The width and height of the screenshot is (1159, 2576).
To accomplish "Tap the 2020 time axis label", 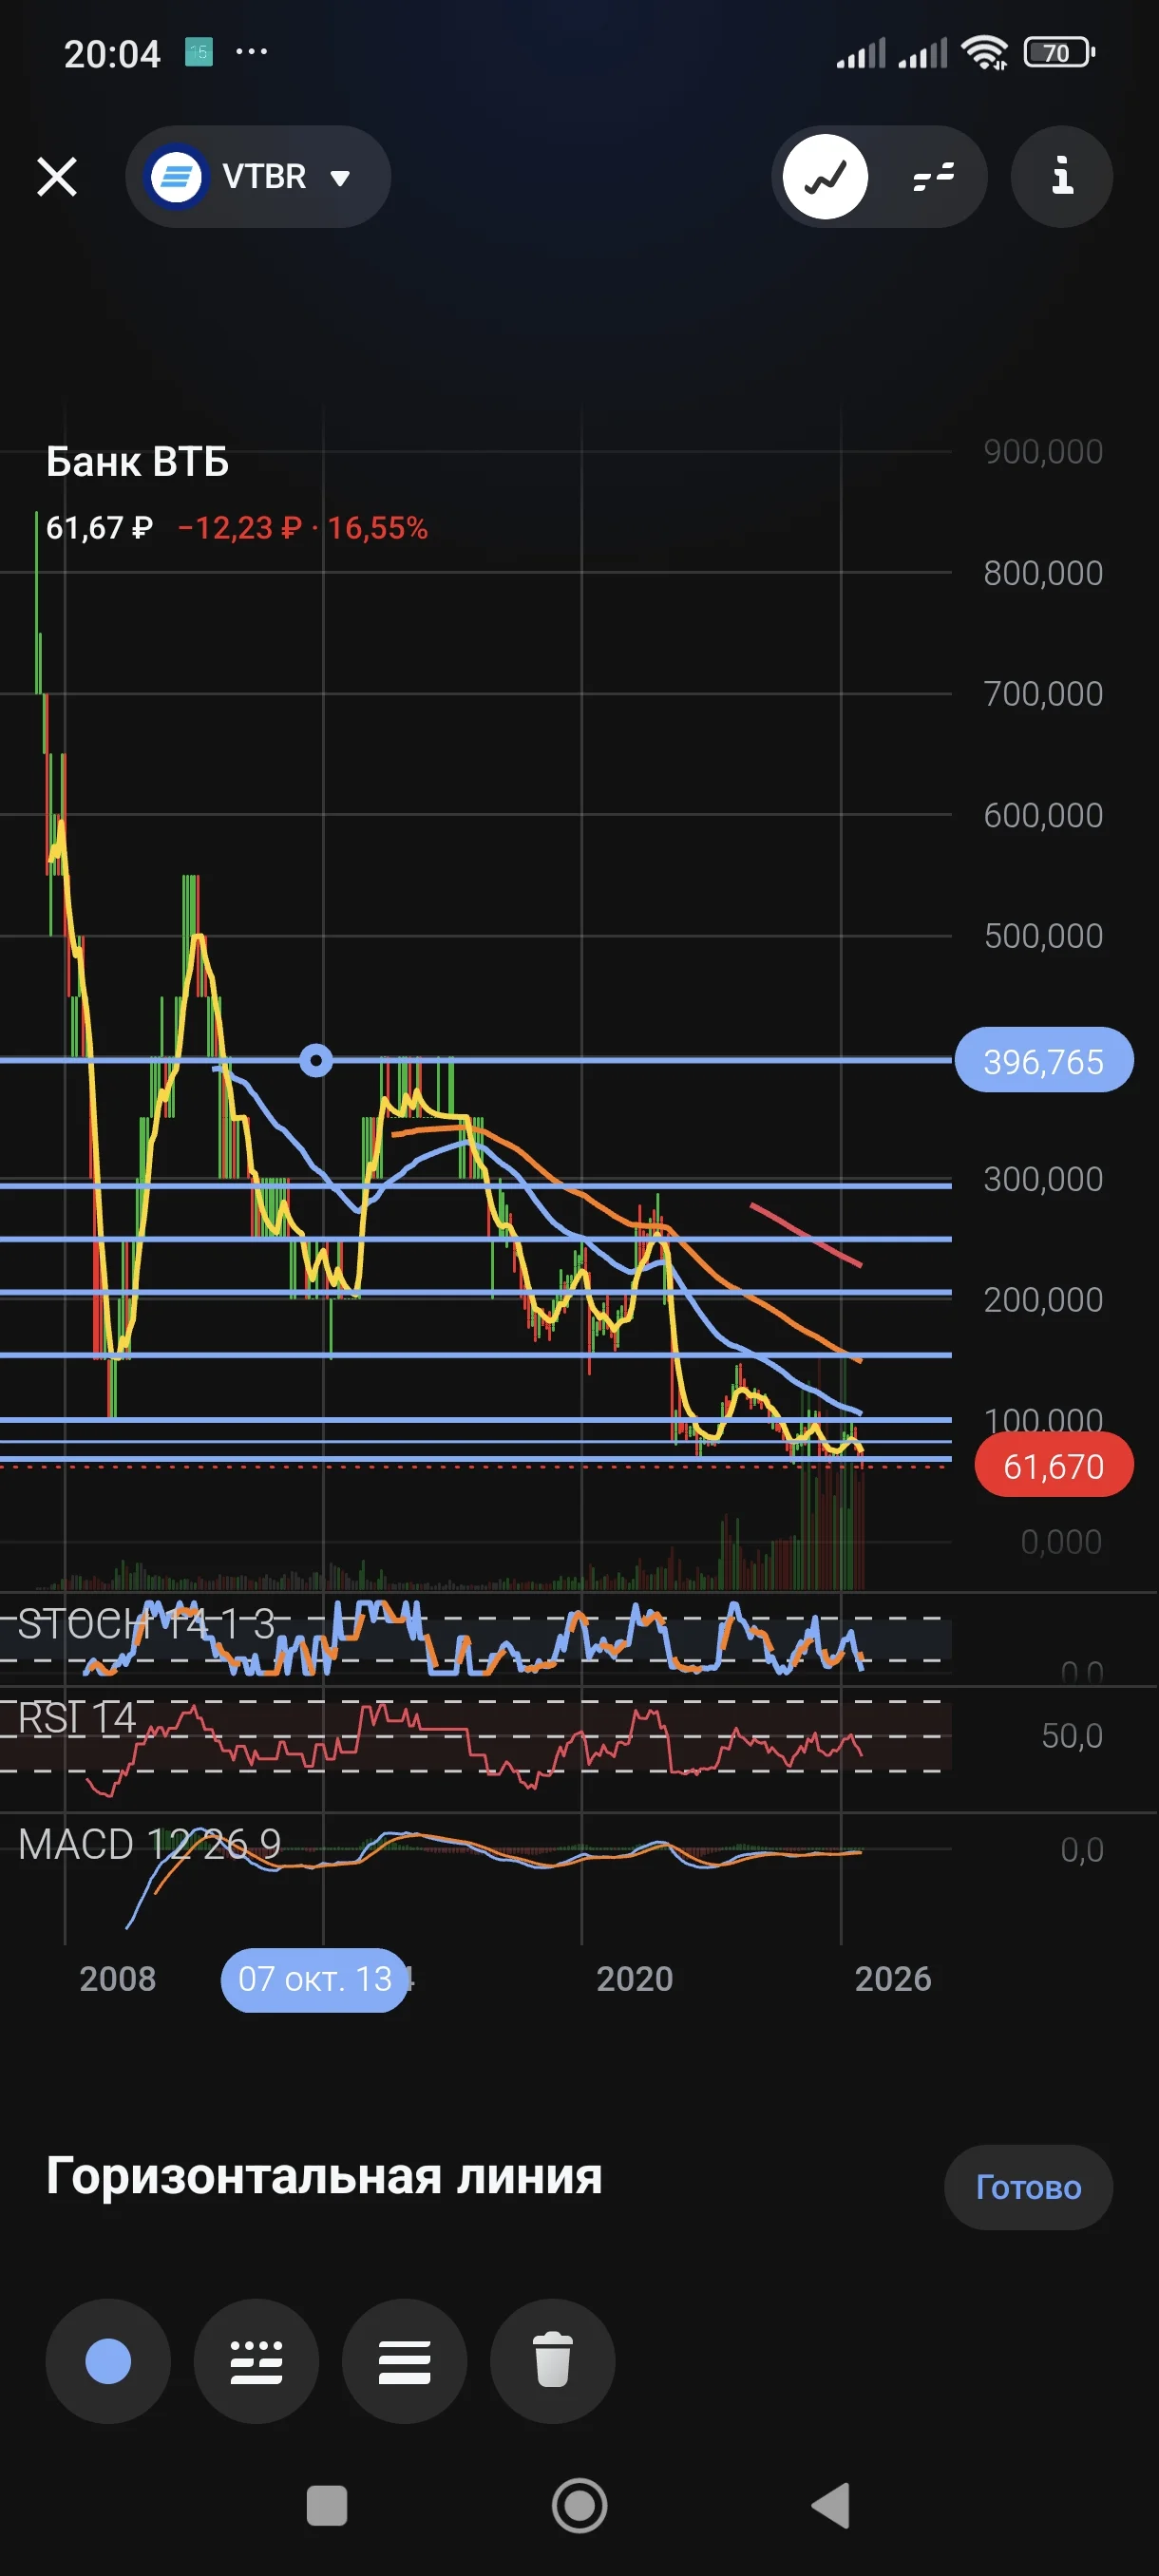I will point(635,1979).
